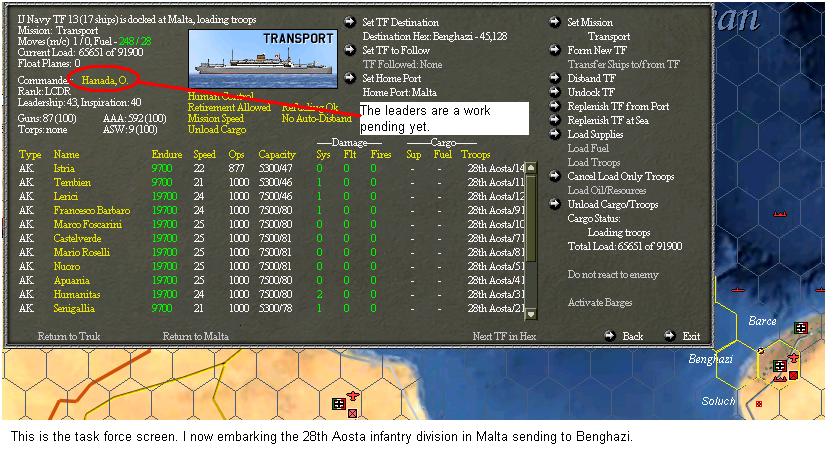Select the red aircraft icon near Benghazi
This screenshot has width=835, height=453.
[793, 357]
